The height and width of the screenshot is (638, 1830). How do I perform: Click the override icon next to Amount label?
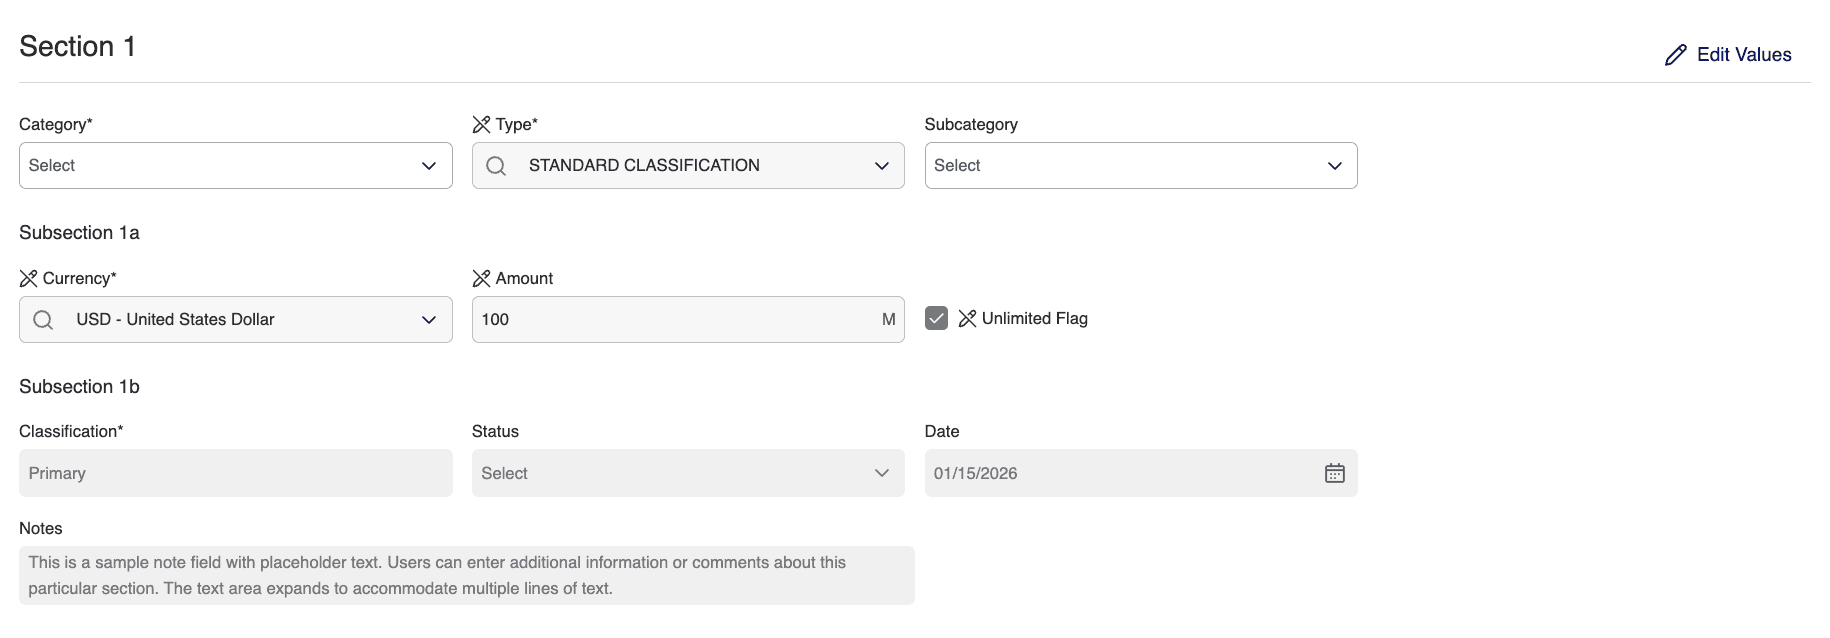[481, 278]
